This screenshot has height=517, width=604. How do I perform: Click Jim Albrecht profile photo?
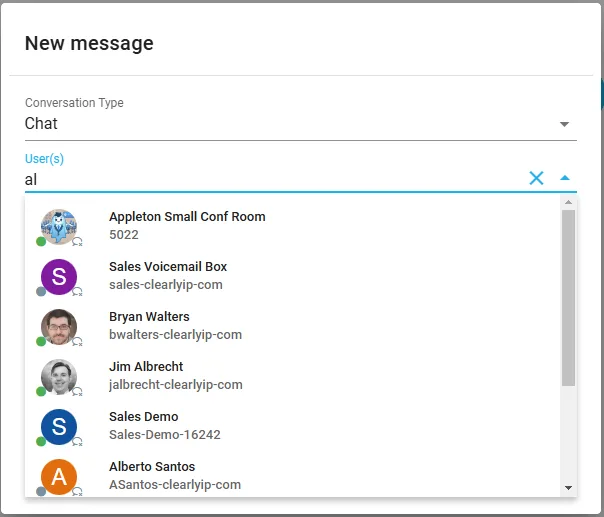coord(59,377)
